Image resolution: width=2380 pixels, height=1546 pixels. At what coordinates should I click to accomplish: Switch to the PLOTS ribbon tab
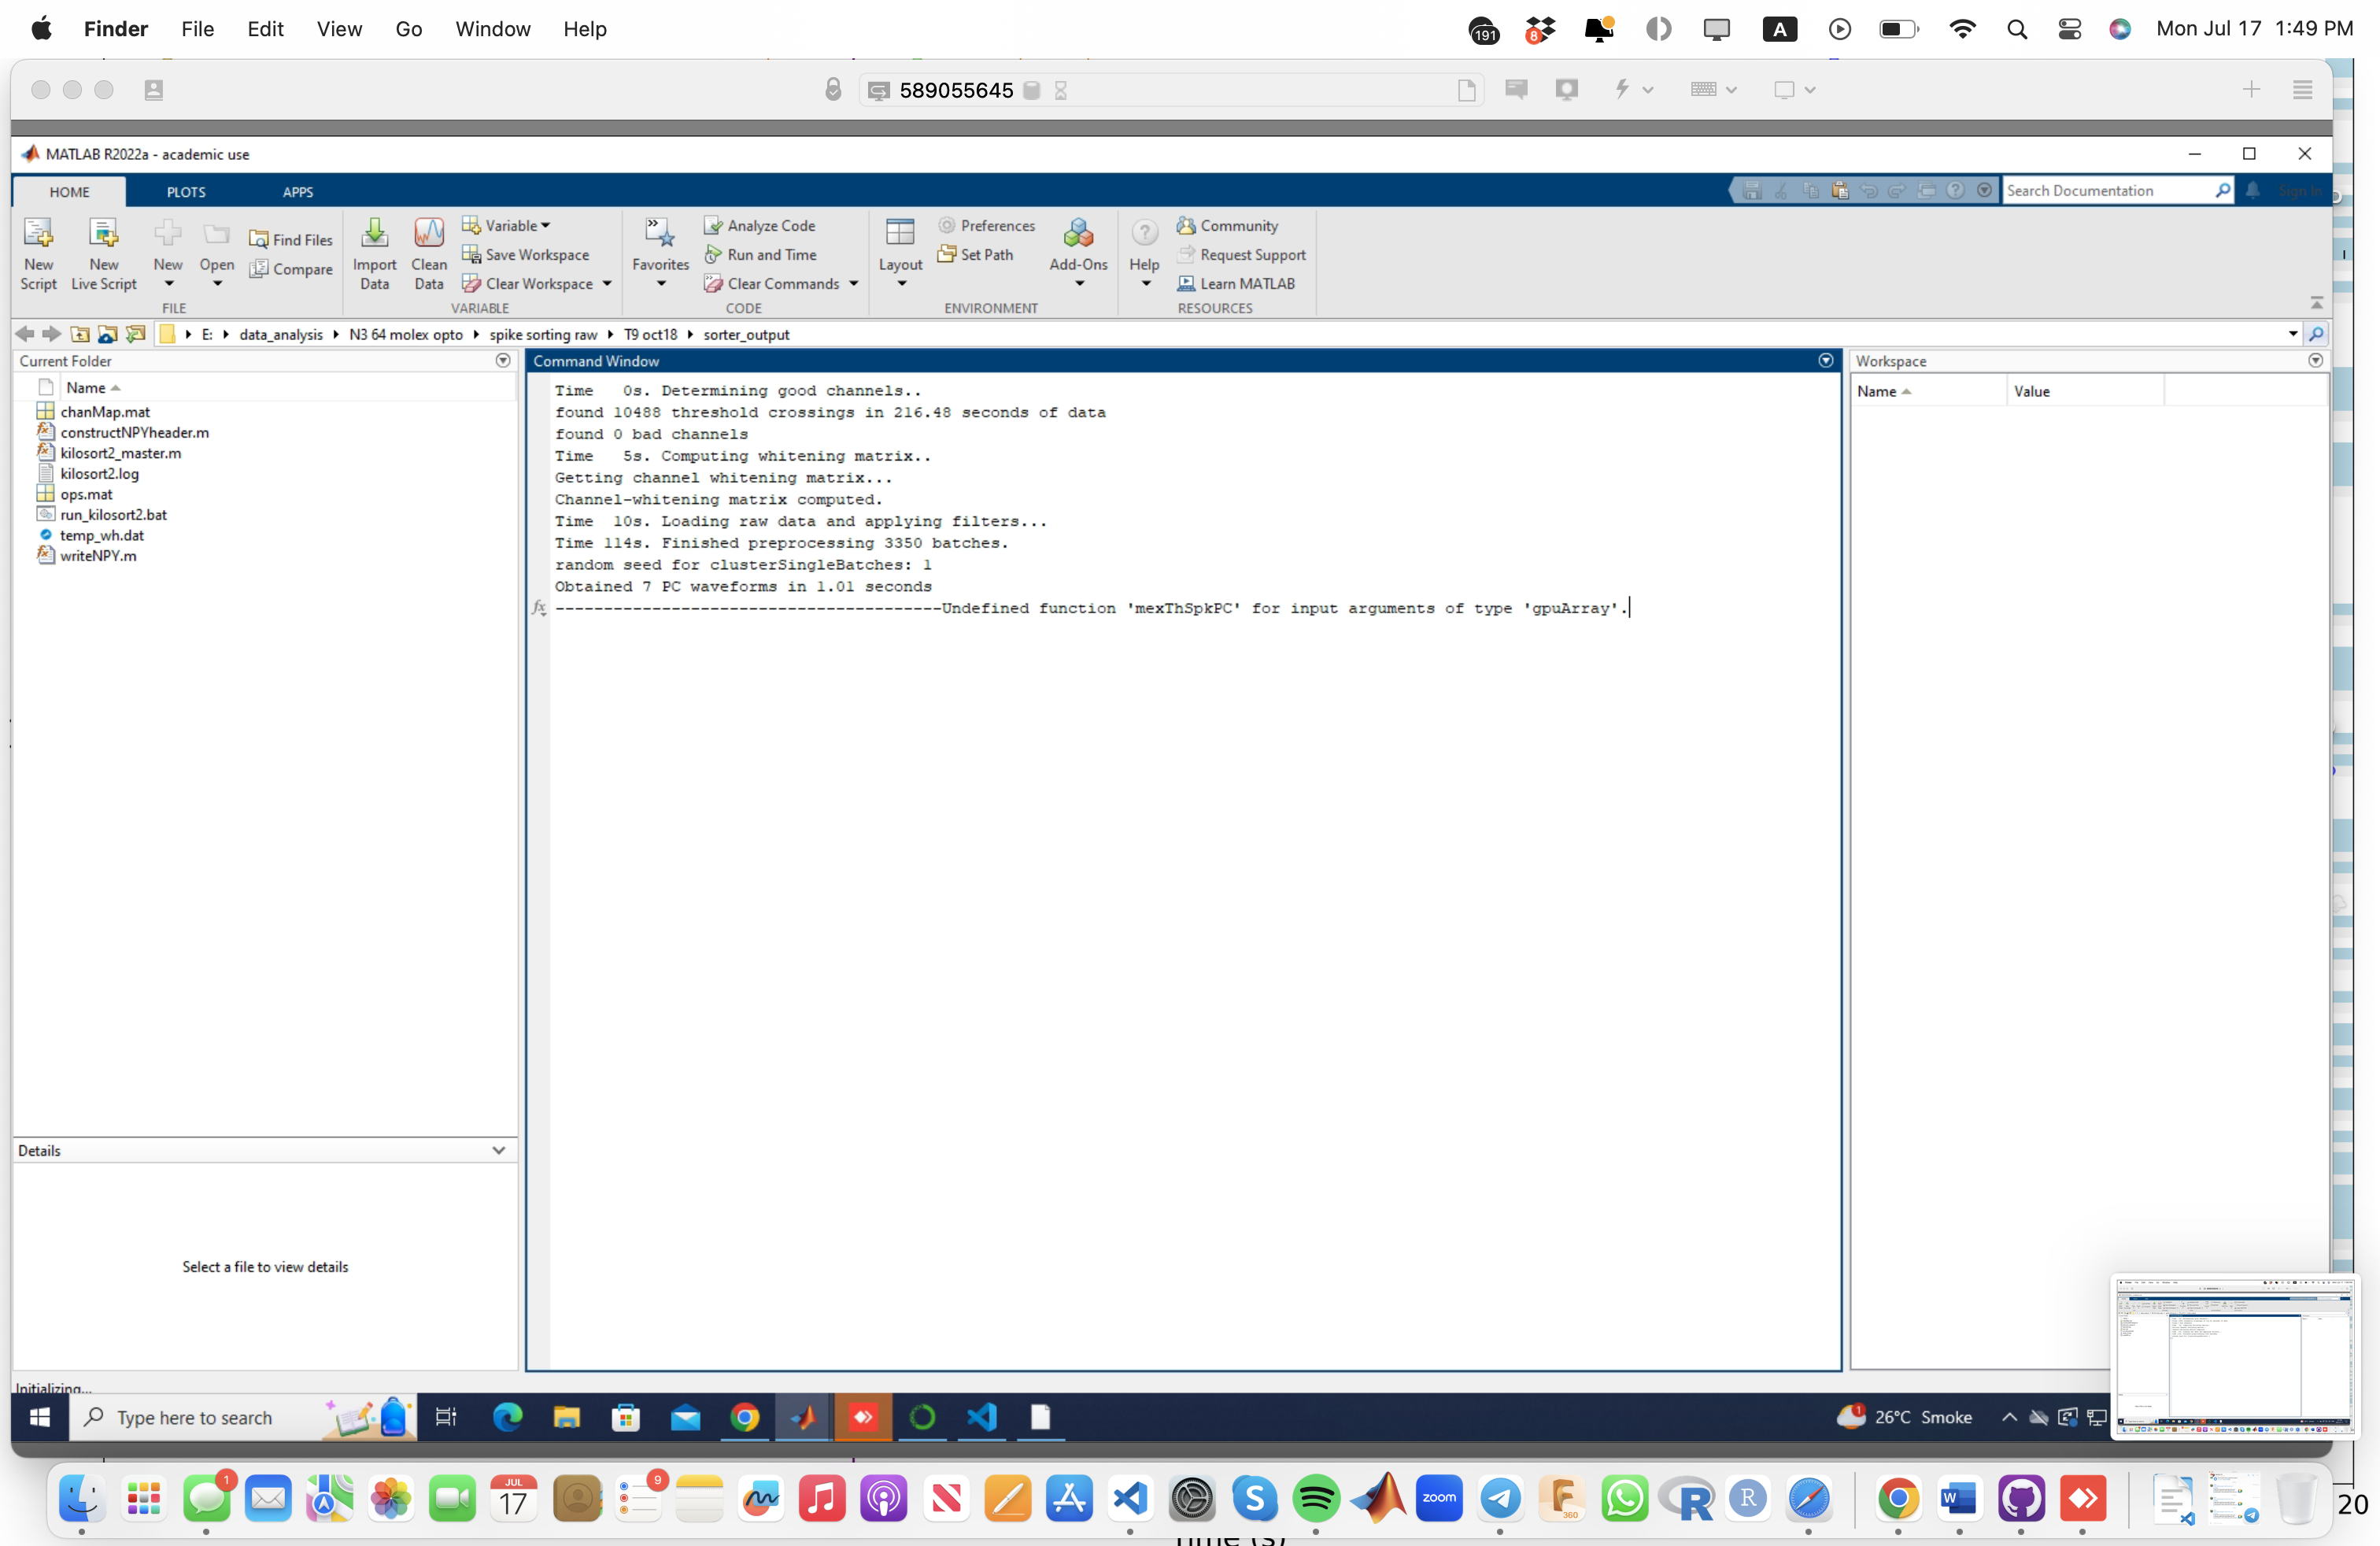pyautogui.click(x=185, y=191)
